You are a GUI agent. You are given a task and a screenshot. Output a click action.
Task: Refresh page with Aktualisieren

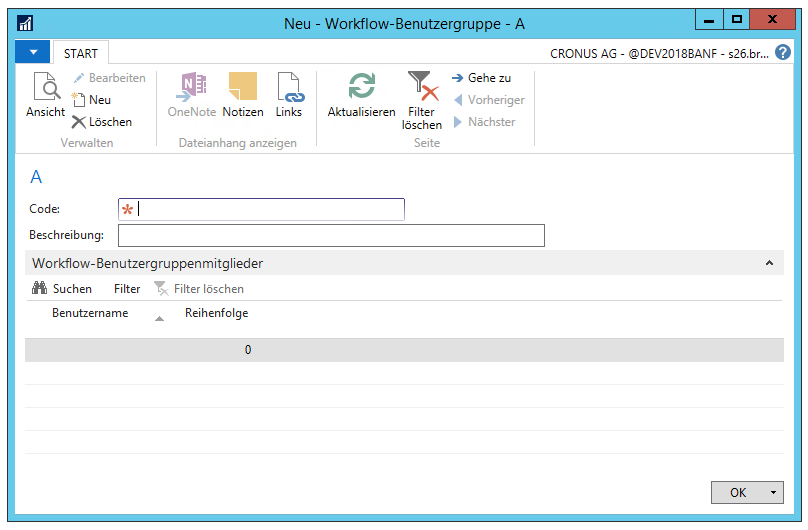361,95
